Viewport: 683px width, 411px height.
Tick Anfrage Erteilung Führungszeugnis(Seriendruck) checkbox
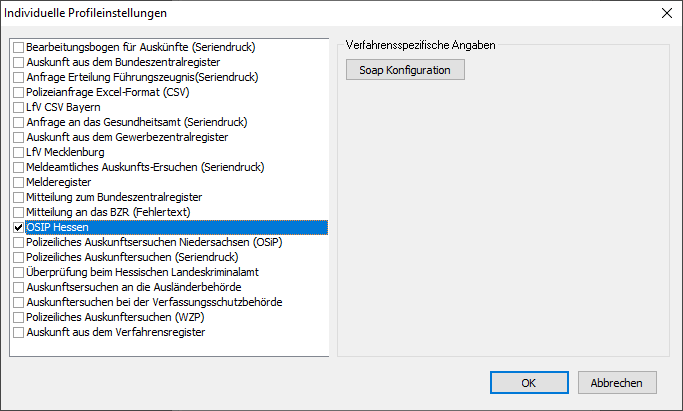tap(19, 77)
